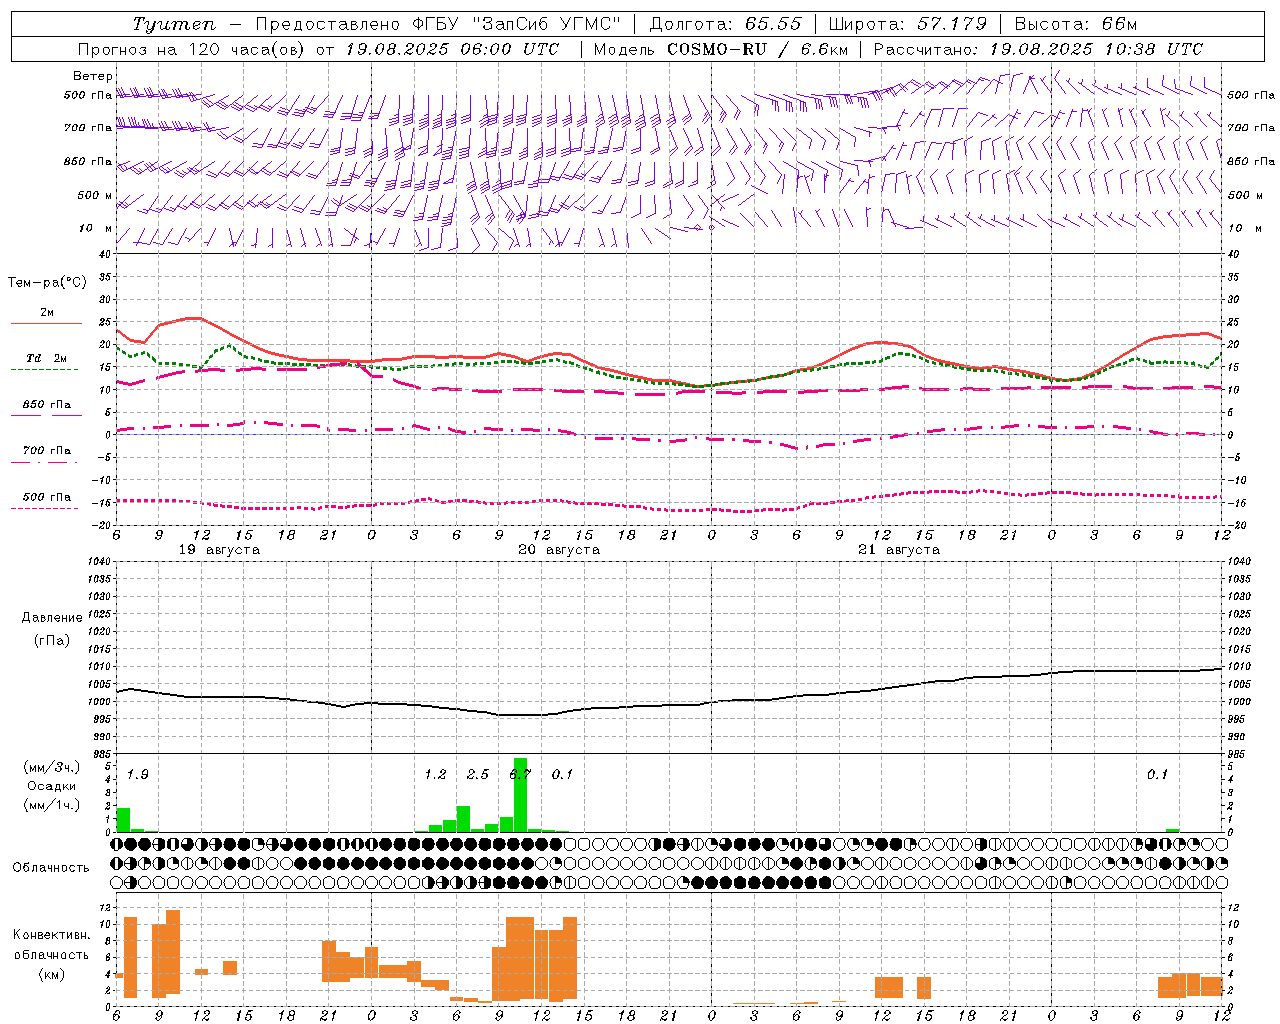The width and height of the screenshot is (1280, 1024).
Task: Click the Рассчитано 10:38 UTC timestamp
Action: point(1039,49)
